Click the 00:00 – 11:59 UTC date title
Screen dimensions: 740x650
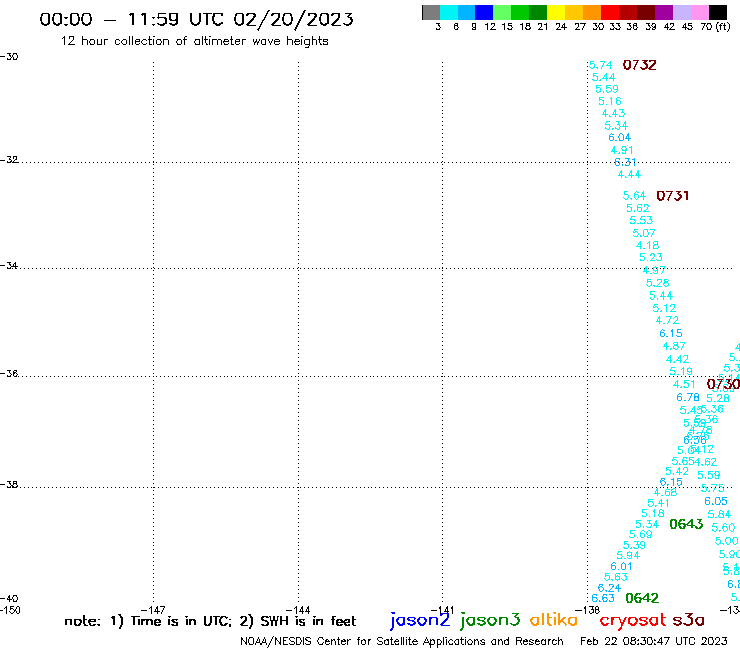coord(196,19)
